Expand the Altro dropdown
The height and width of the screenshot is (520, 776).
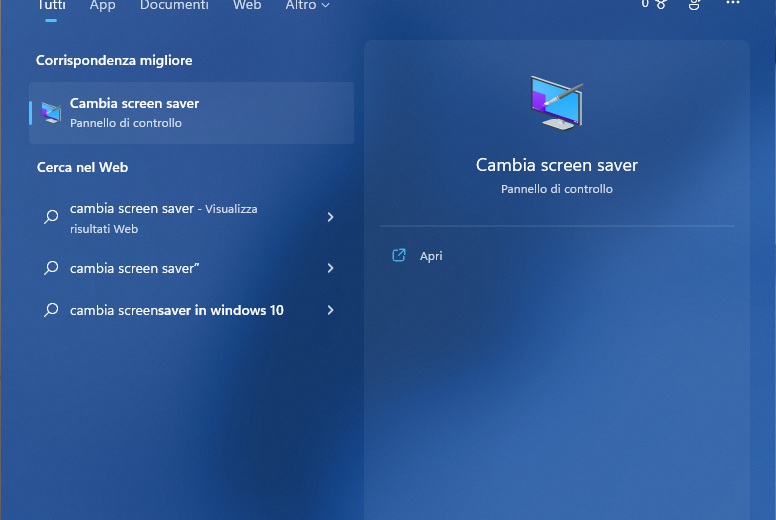tap(307, 5)
